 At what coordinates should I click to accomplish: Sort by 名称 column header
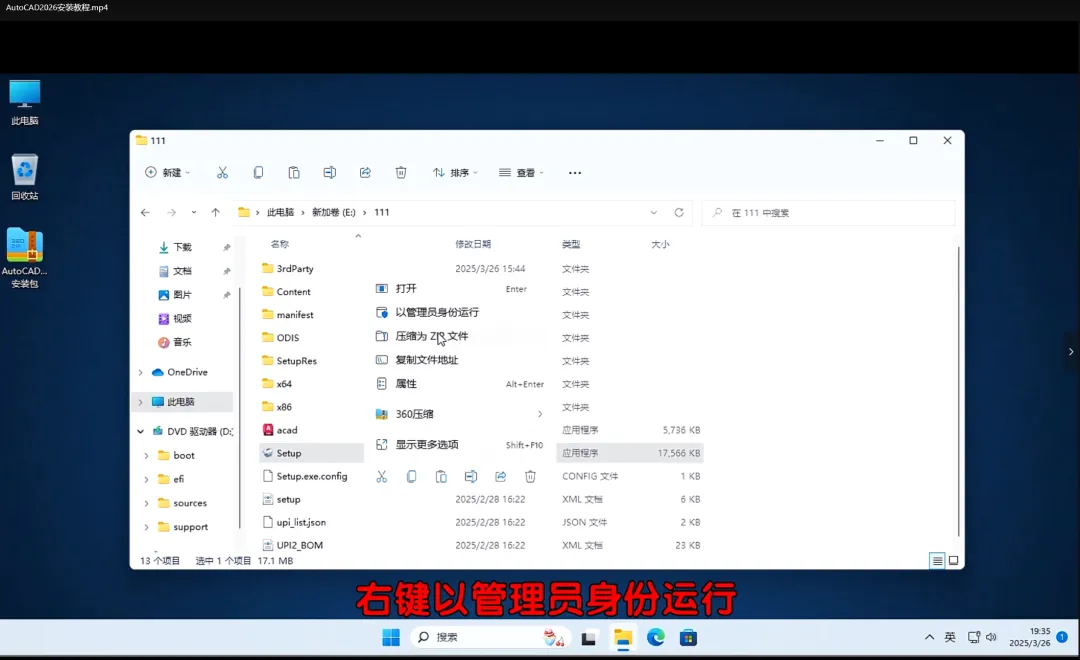pyautogui.click(x=280, y=244)
